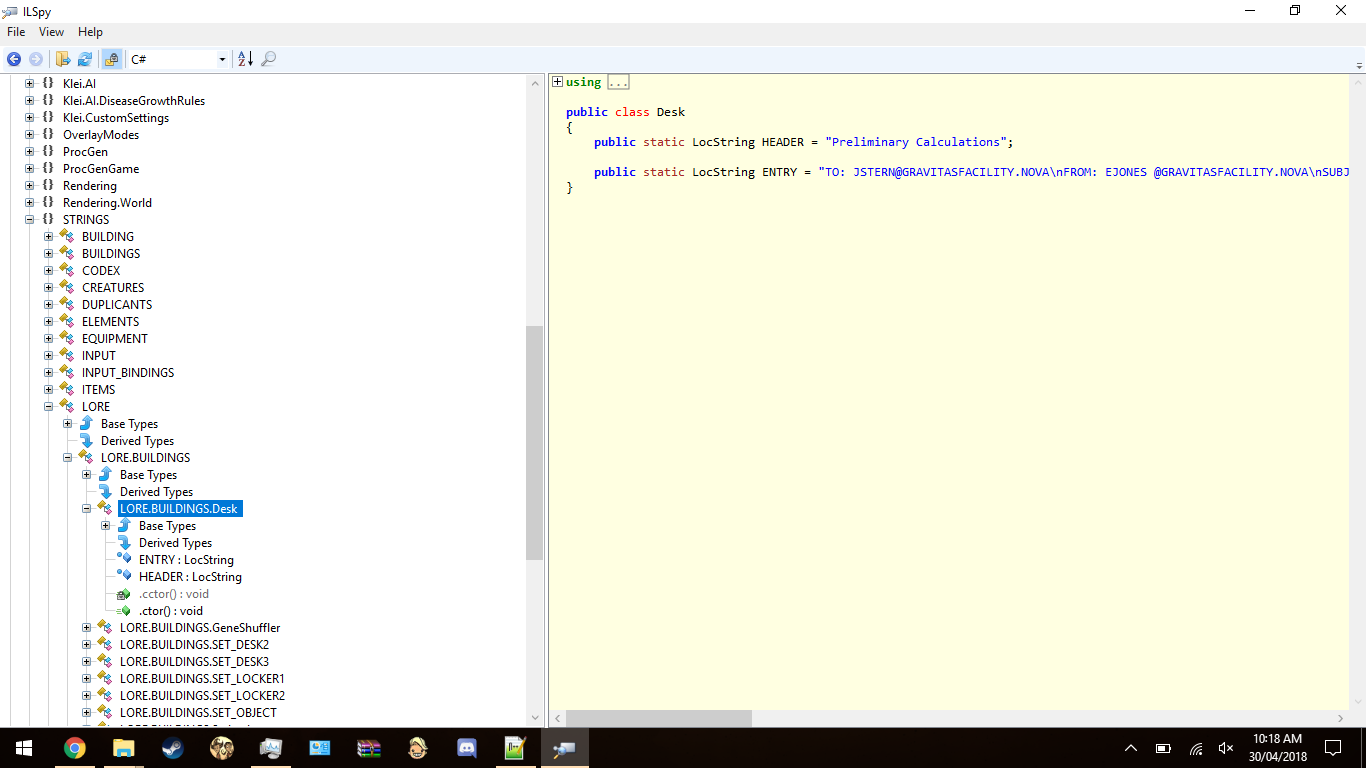Click the alphabetical sort A-Z icon

[245, 60]
